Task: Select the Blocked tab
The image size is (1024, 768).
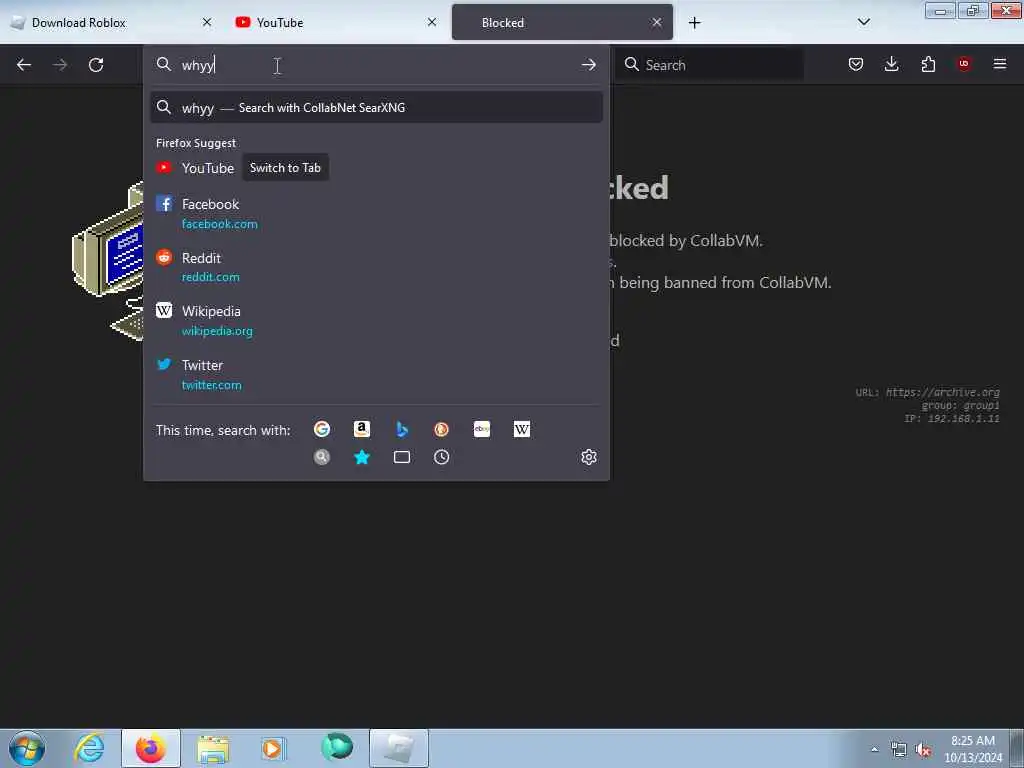Action: click(x=562, y=22)
